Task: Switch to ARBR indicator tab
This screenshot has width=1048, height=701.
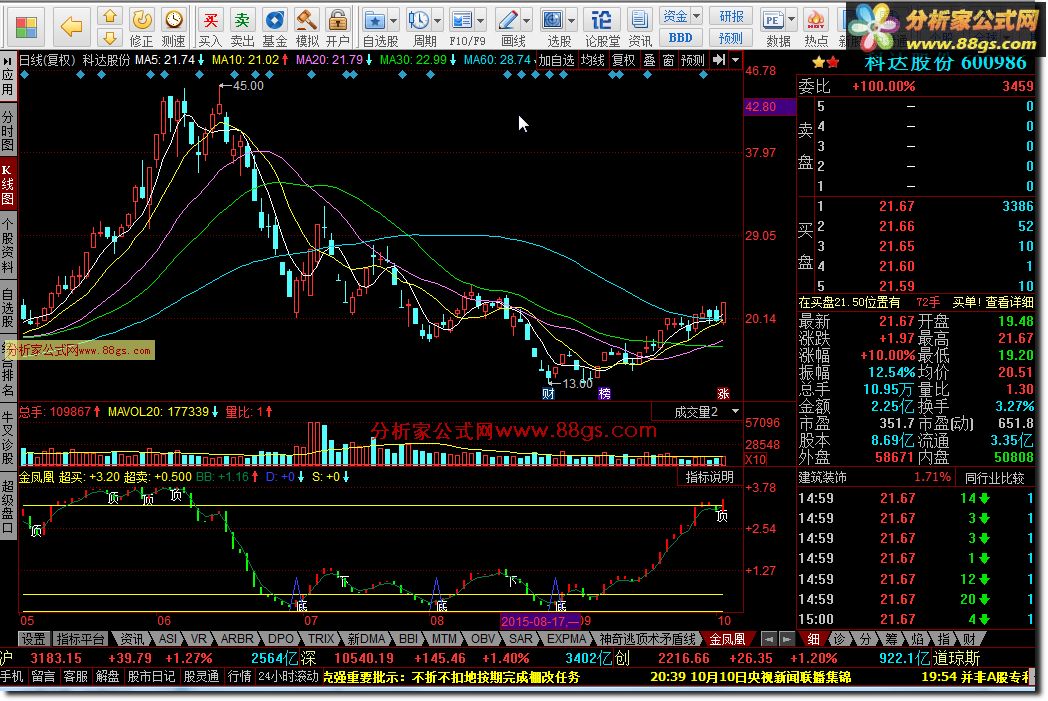Action: click(237, 640)
